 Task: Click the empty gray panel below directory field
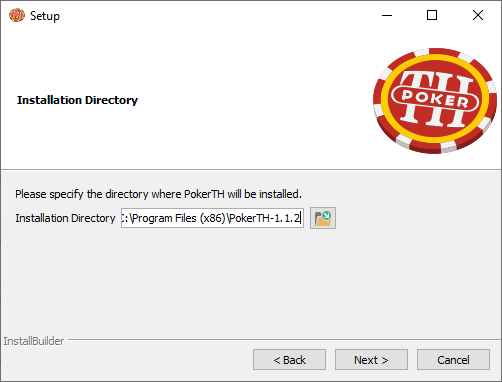250,283
